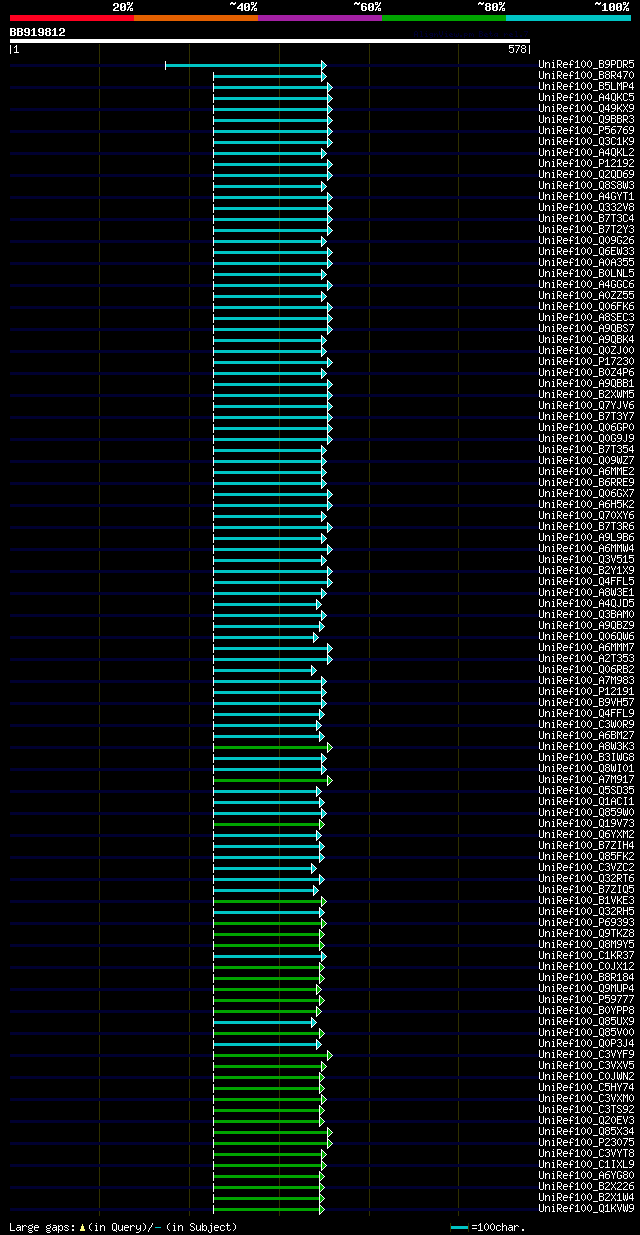This screenshot has width=640, height=1235.
Task: Click the arrowhead ending the UniRef100_Q06RB2 bar
Action: click(x=313, y=670)
